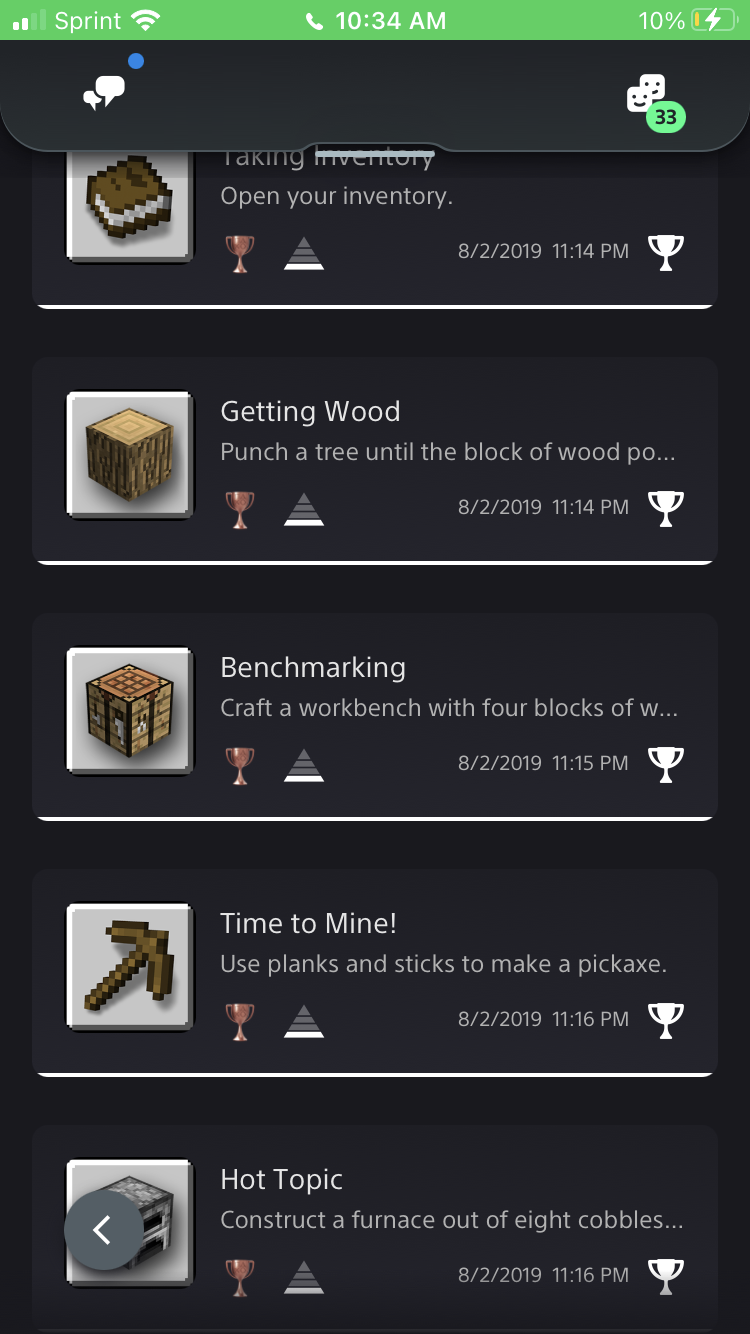Open the Getting Wood wood block thumbnail

pyautogui.click(x=130, y=456)
